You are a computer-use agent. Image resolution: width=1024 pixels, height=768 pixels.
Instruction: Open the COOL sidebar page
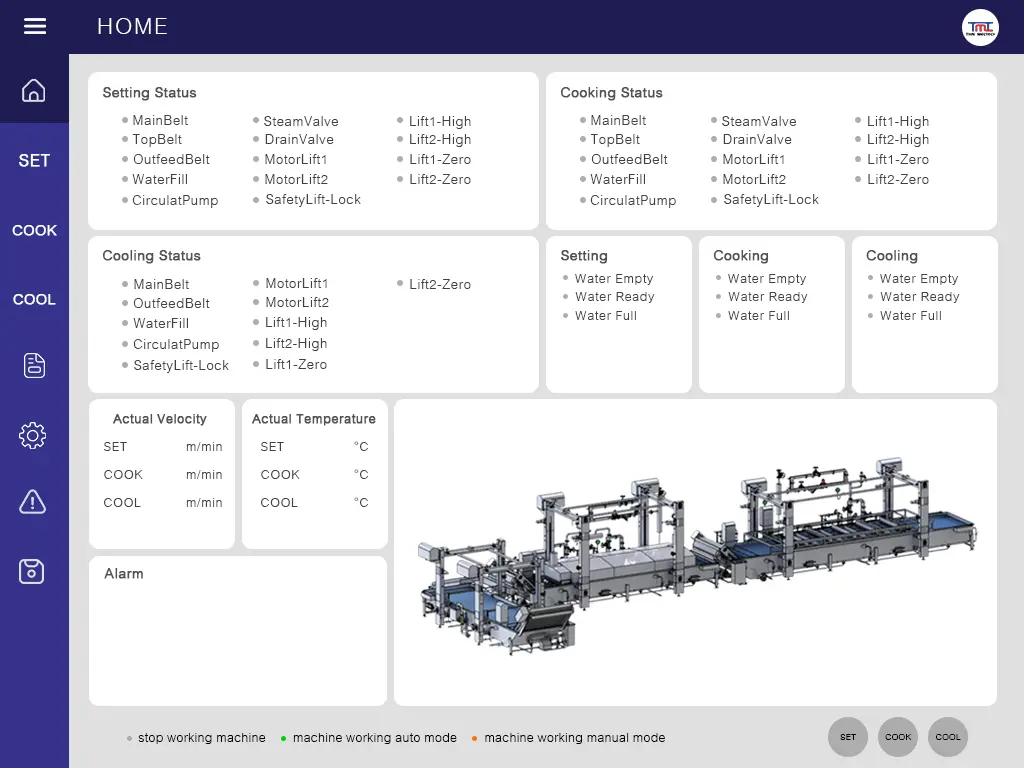[34, 299]
